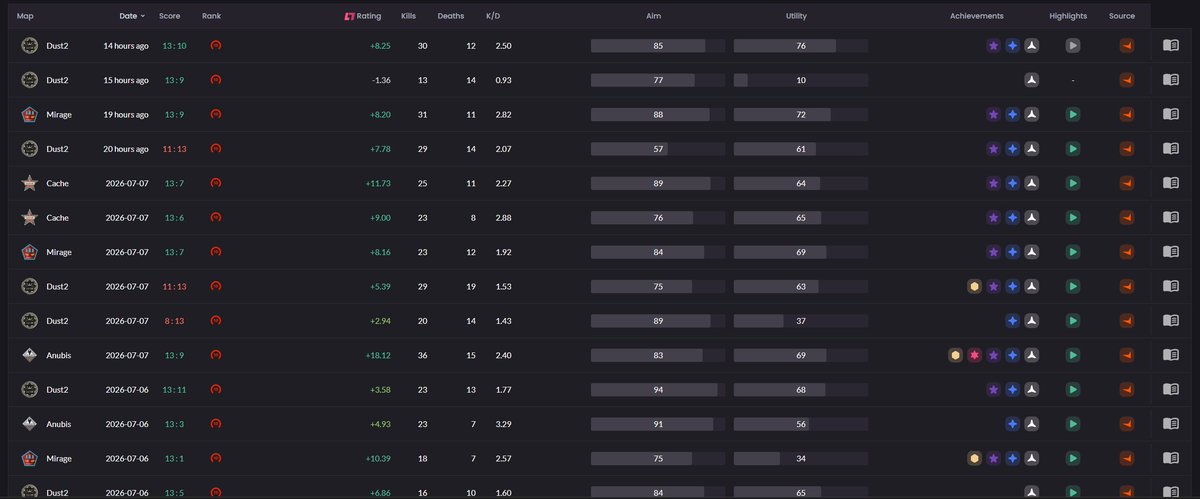
Task: Click FACEIT source icon in the +8.25 row
Action: (x=1126, y=46)
